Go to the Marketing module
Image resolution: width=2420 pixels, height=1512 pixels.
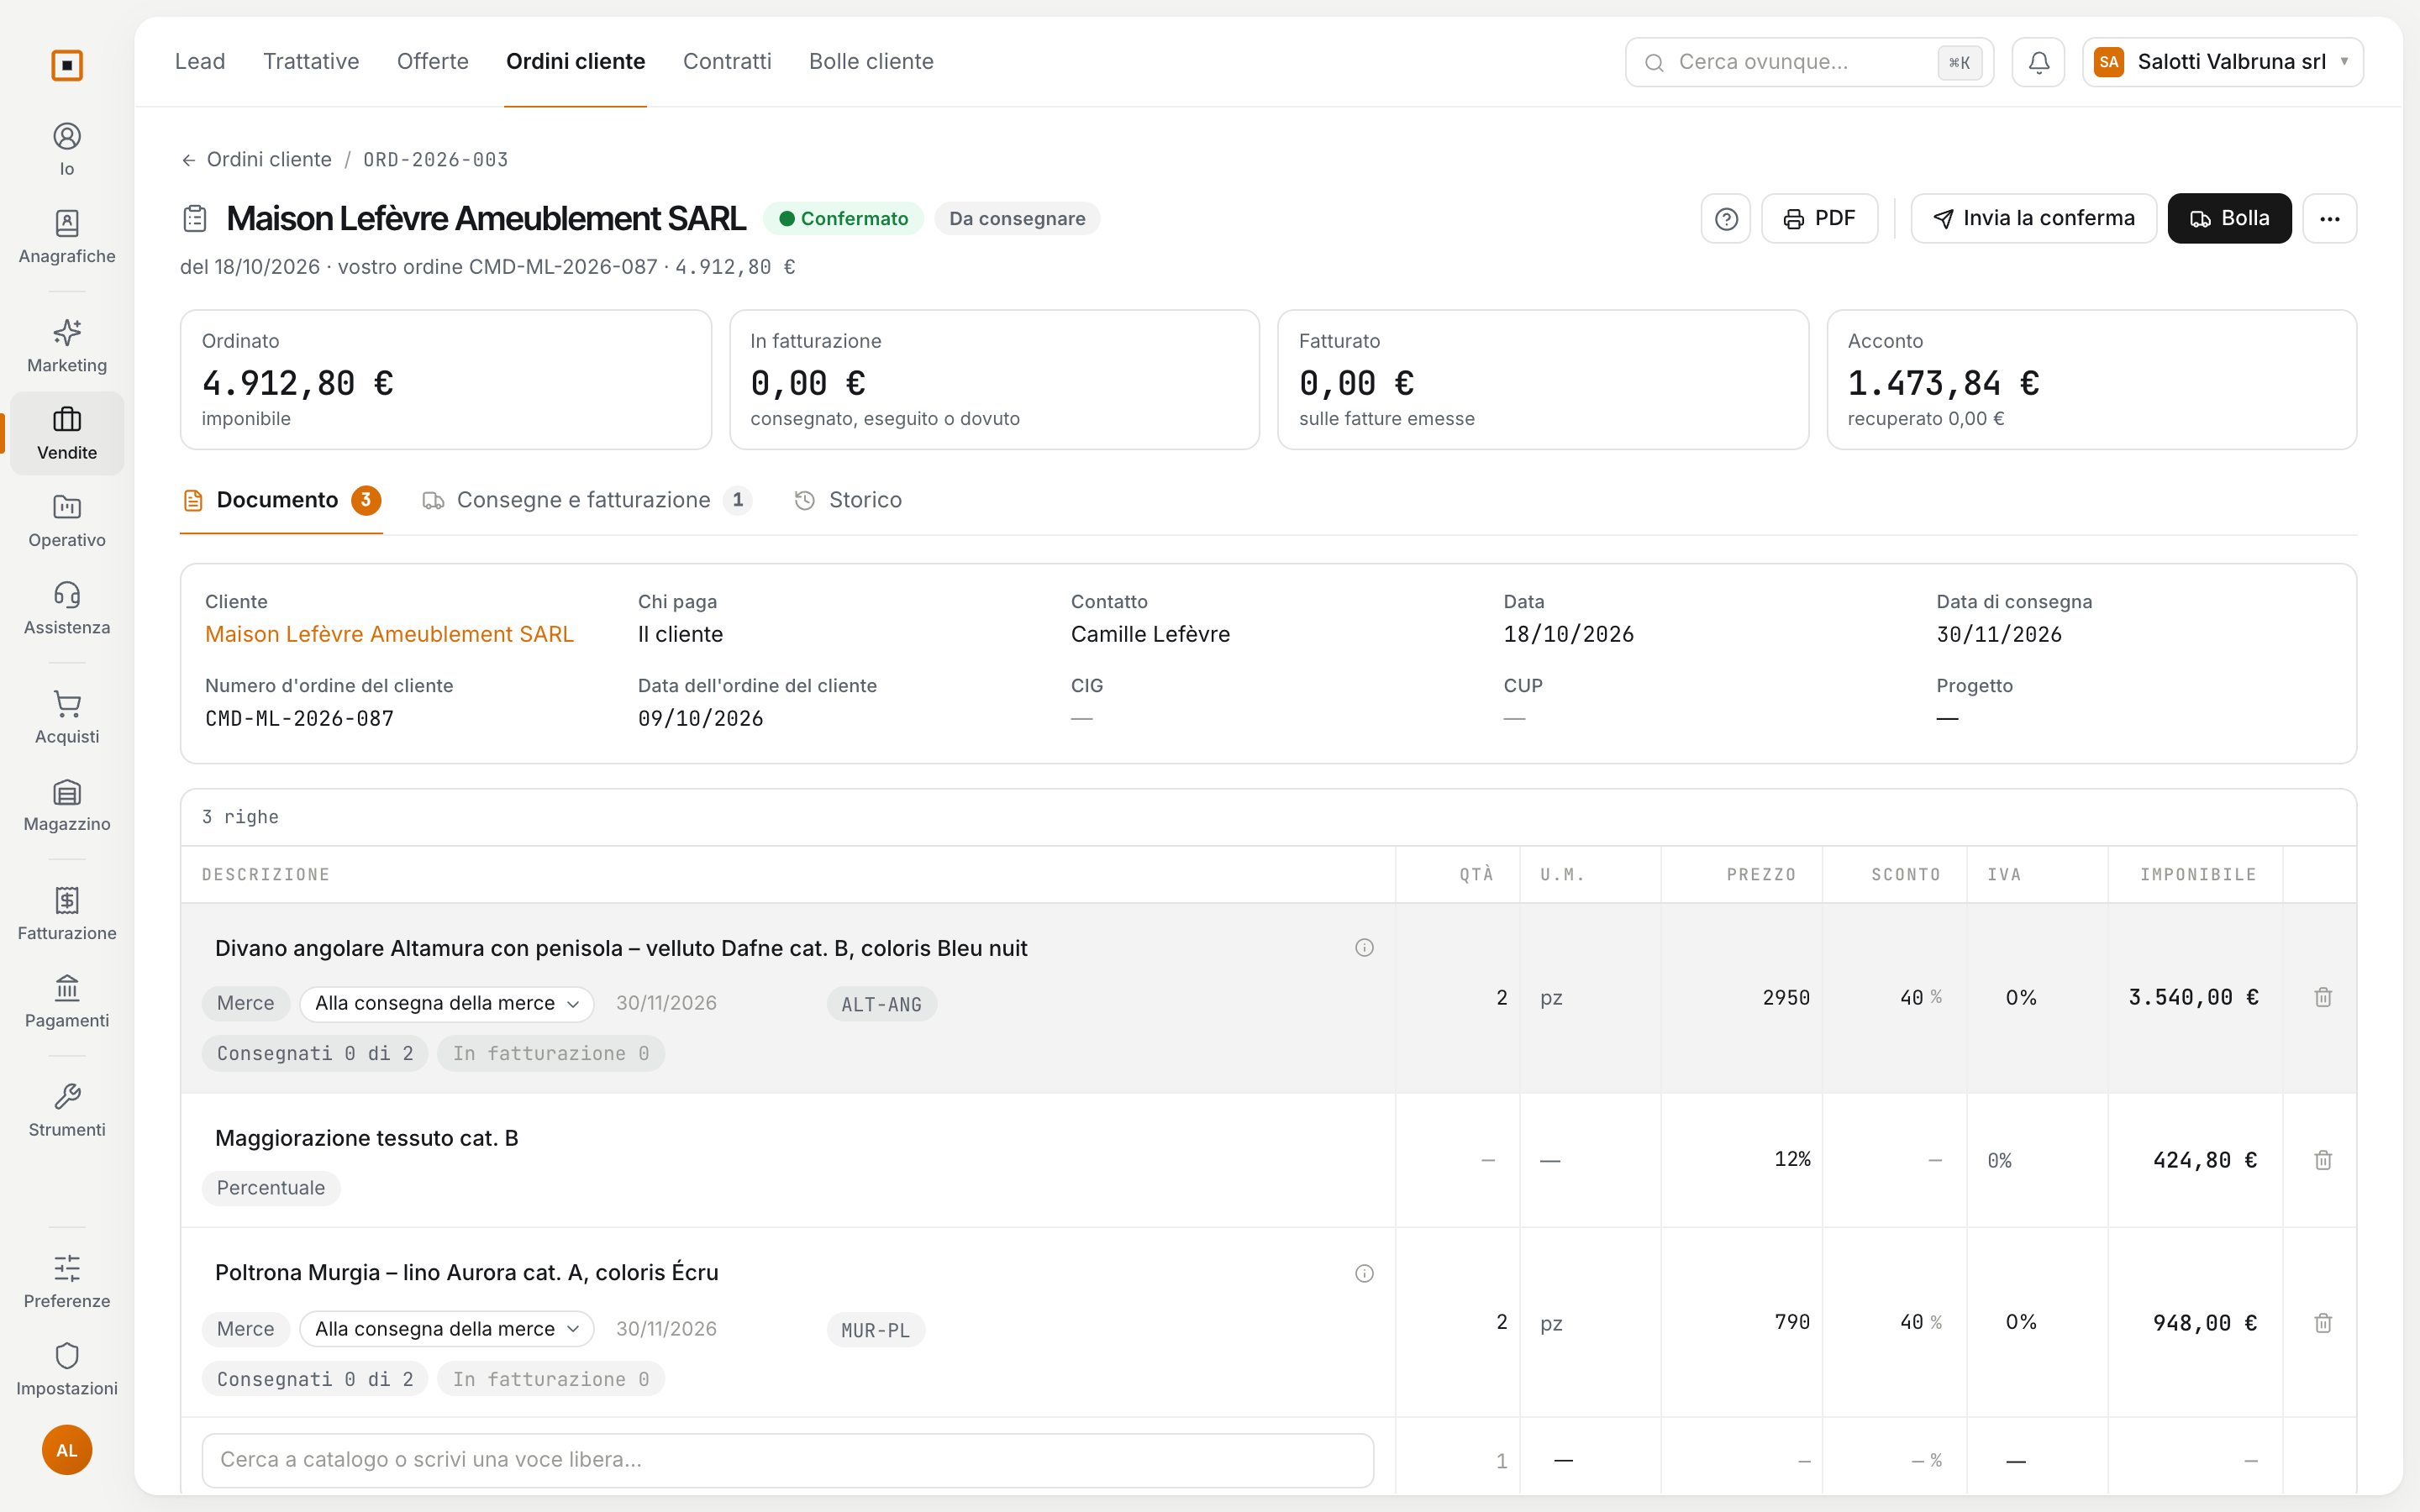[67, 346]
